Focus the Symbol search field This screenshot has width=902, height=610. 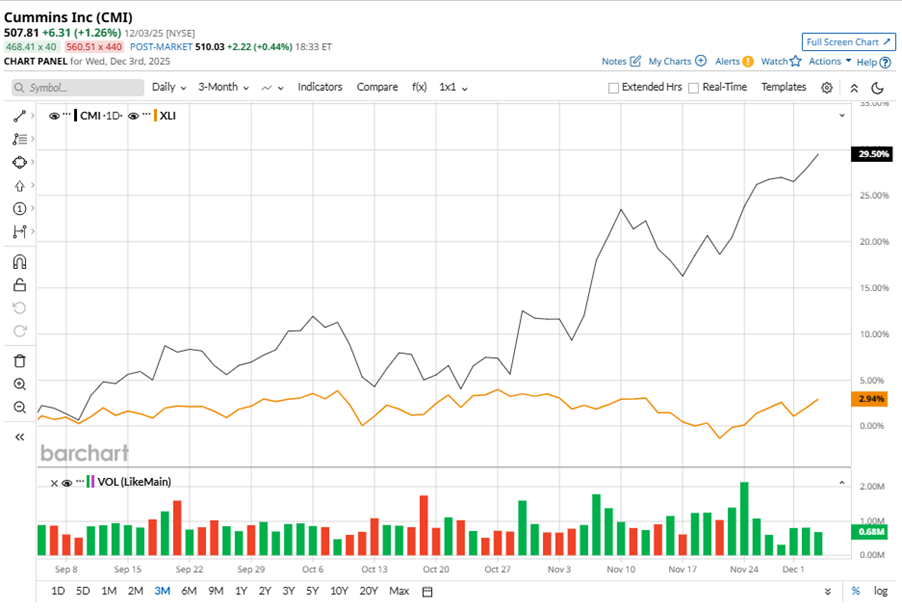[78, 87]
